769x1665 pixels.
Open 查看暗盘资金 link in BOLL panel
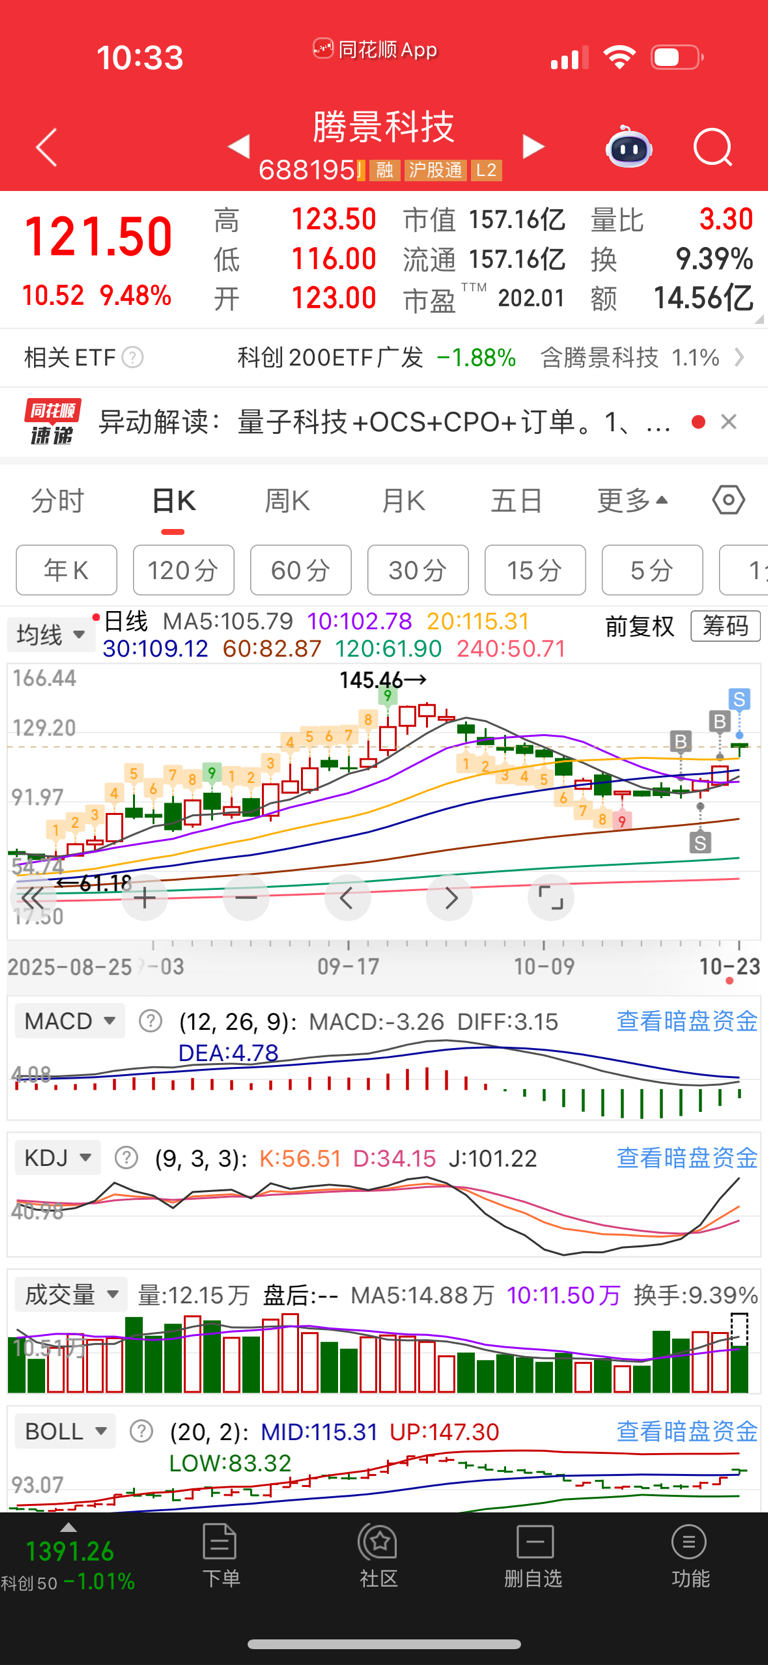click(x=687, y=1432)
